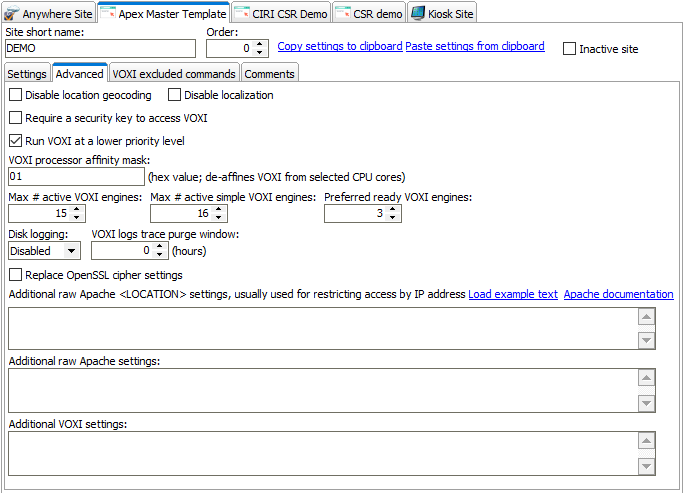Switch to the Settings sub-tab
The image size is (684, 493).
[x=27, y=74]
